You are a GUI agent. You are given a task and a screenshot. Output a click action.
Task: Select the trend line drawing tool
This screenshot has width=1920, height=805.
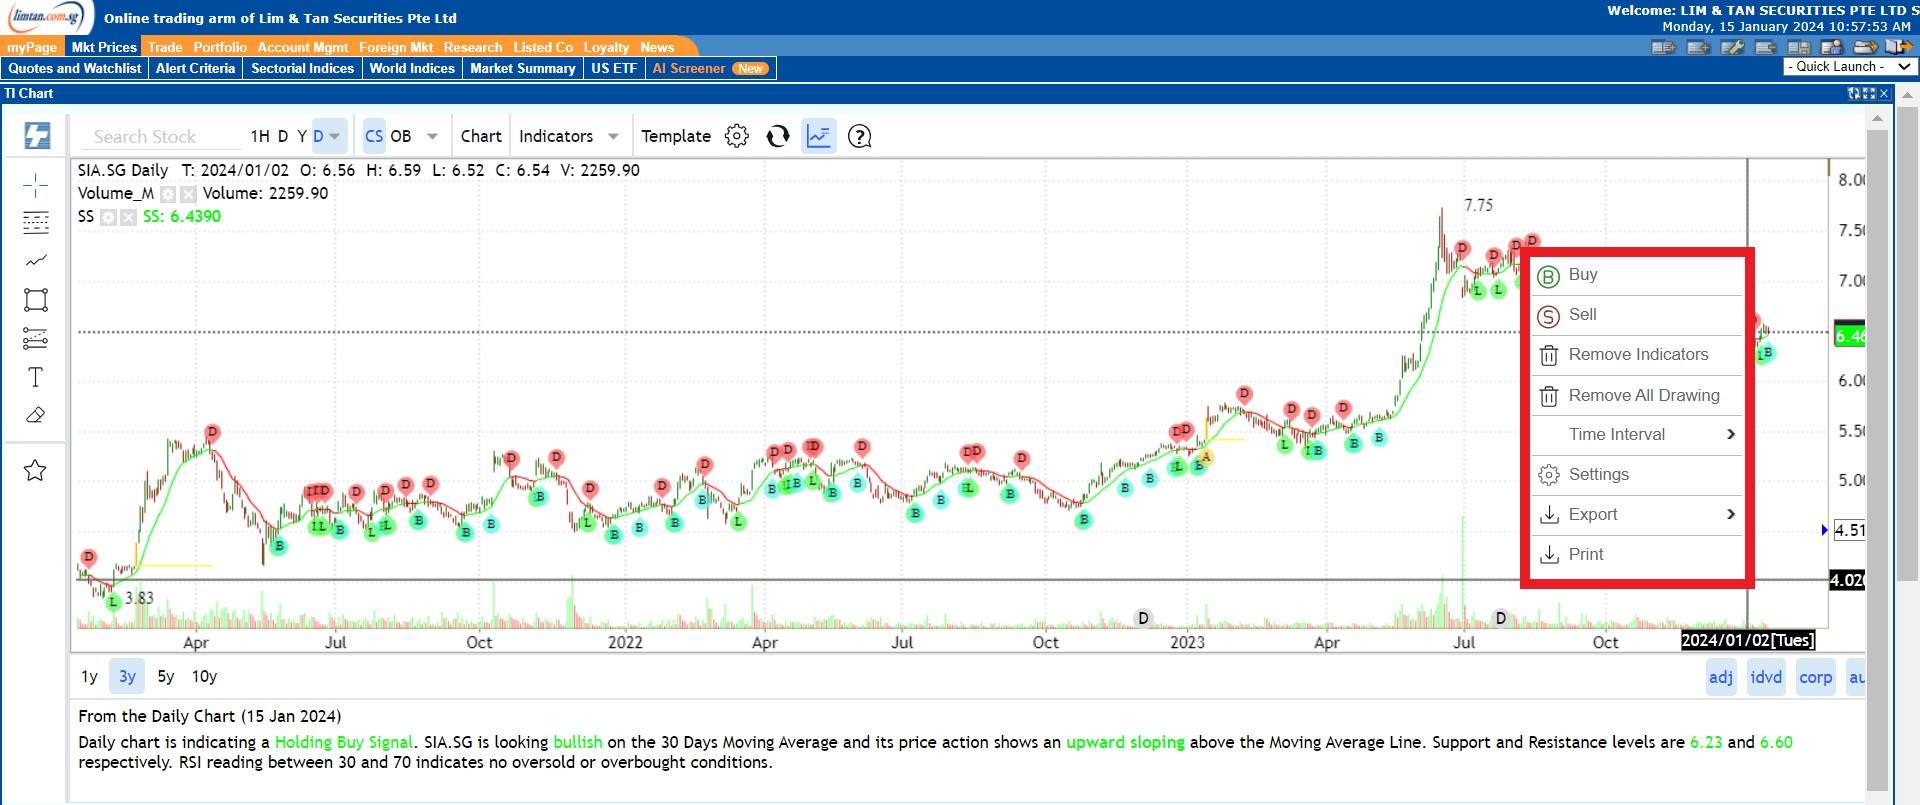[35, 261]
